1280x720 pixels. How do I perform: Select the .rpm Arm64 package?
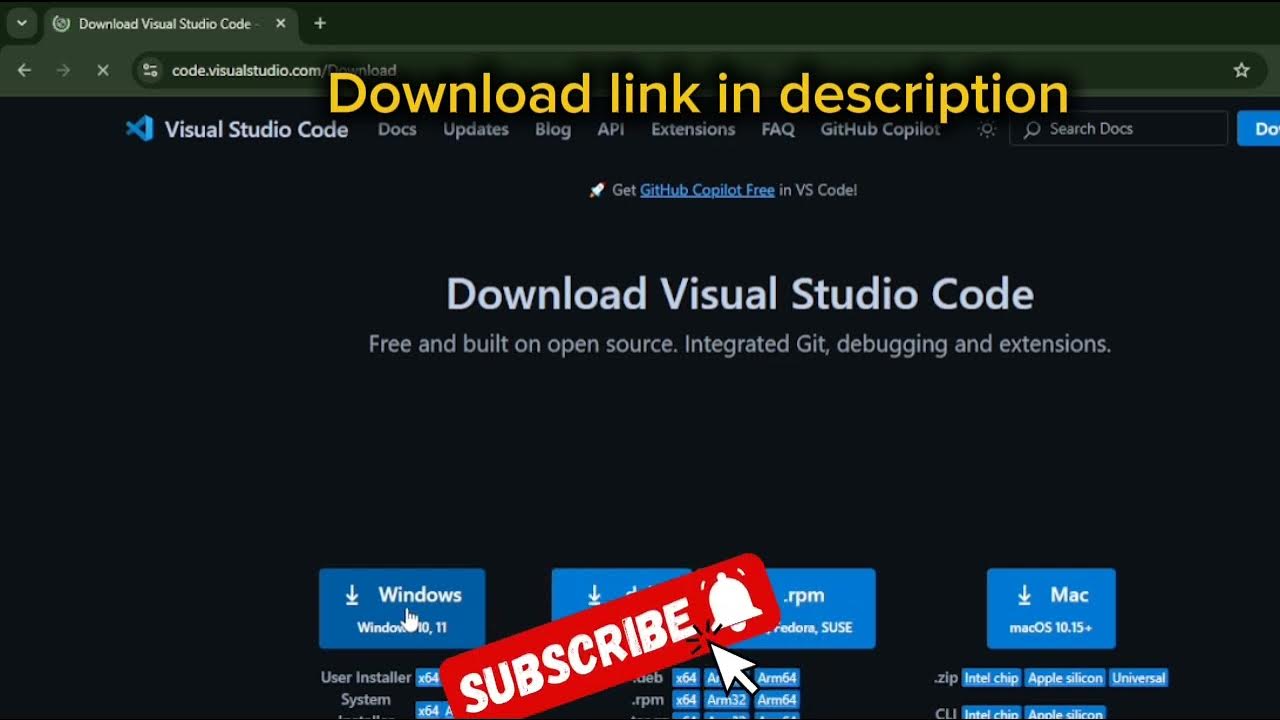[x=777, y=700]
